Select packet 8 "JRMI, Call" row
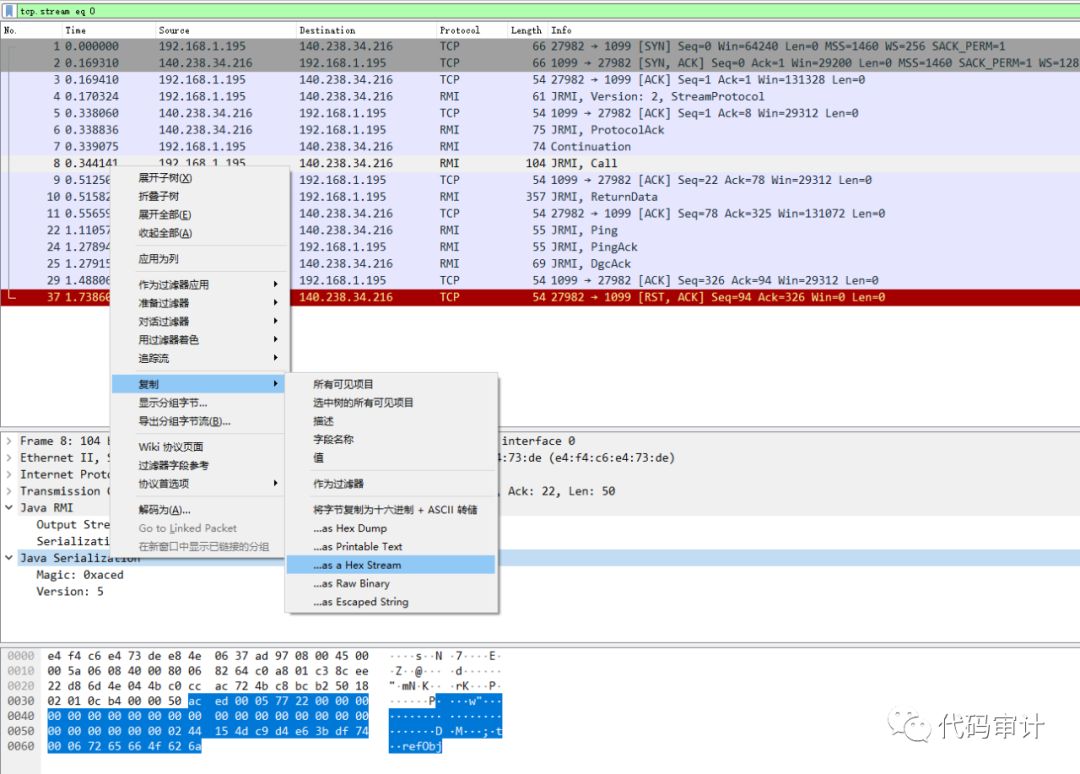 click(540, 163)
